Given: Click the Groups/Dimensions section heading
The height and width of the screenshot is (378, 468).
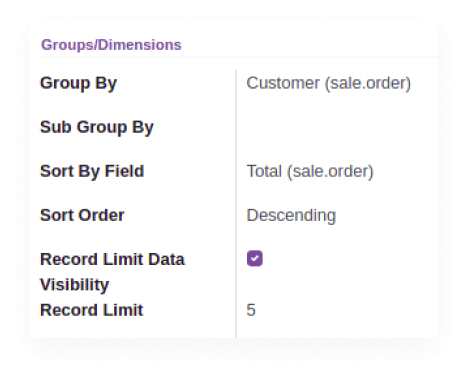Looking at the screenshot, I should click(111, 45).
